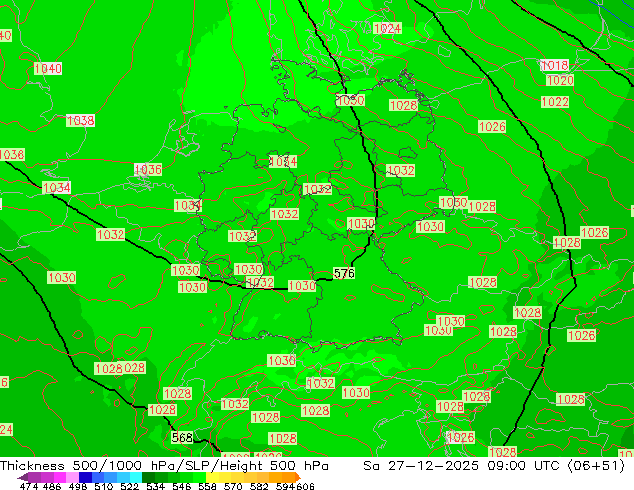
Task: Pick the yellow swatch above 558 in the legend
Action: pyautogui.click(x=213, y=477)
